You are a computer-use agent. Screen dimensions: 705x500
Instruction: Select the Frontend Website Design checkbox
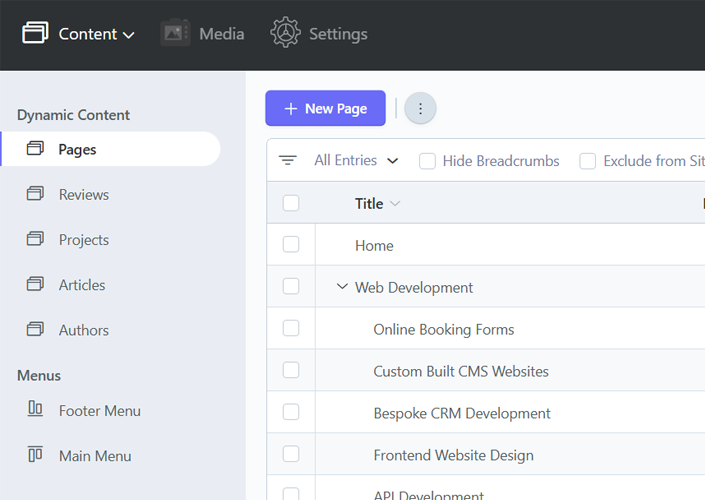pyautogui.click(x=291, y=454)
